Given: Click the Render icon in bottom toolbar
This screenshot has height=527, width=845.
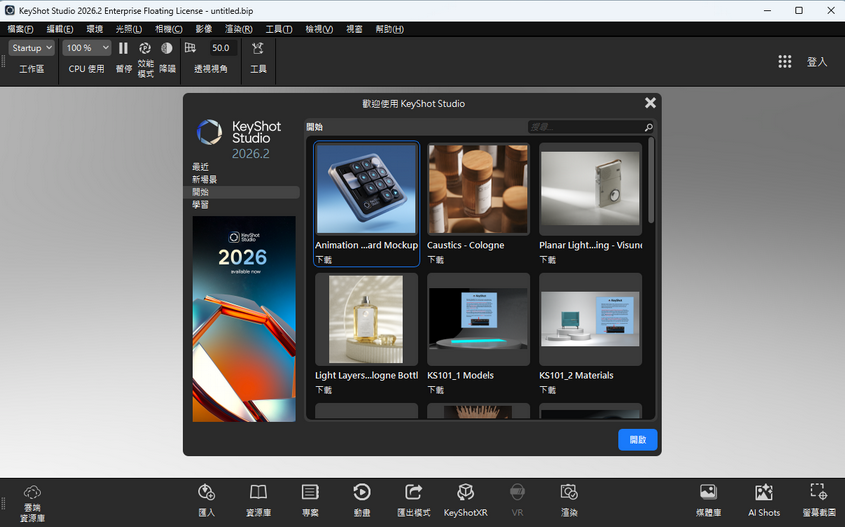Looking at the screenshot, I should point(569,492).
